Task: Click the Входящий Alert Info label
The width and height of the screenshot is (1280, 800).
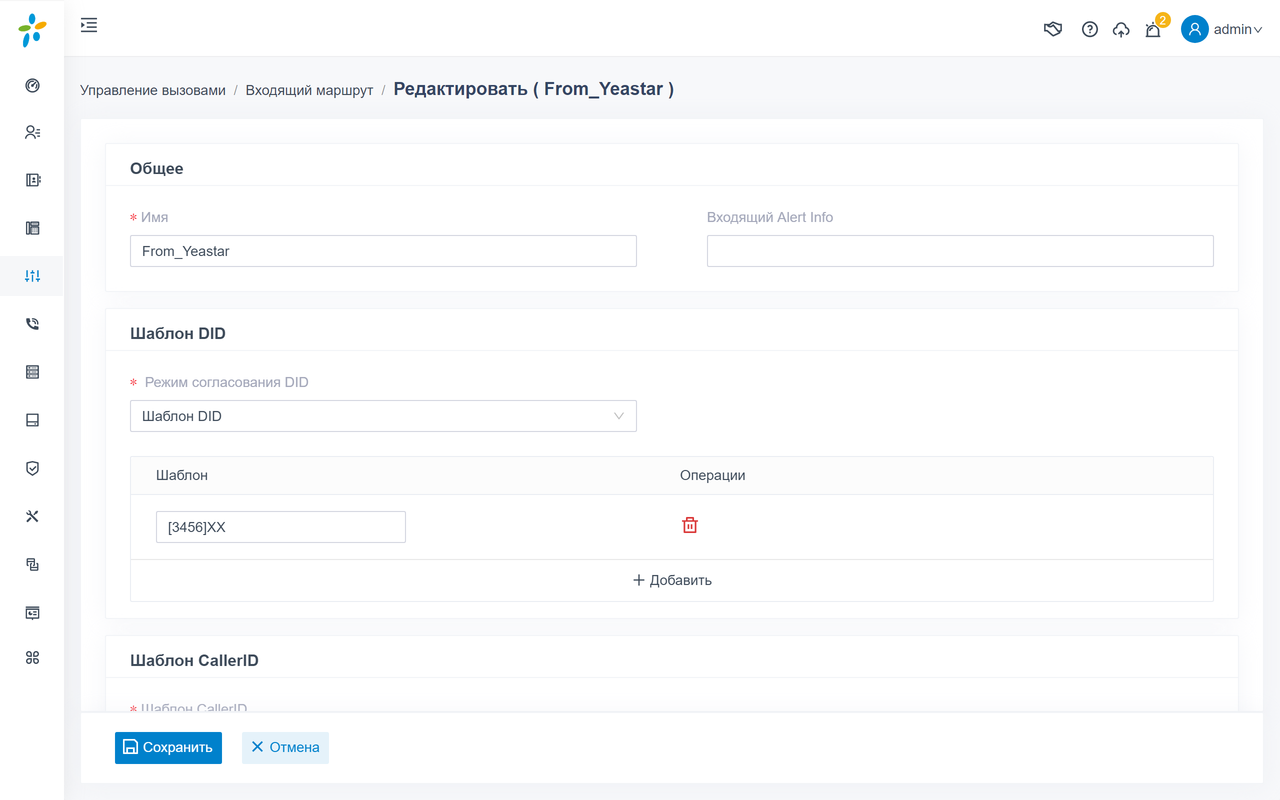Action: click(x=770, y=217)
